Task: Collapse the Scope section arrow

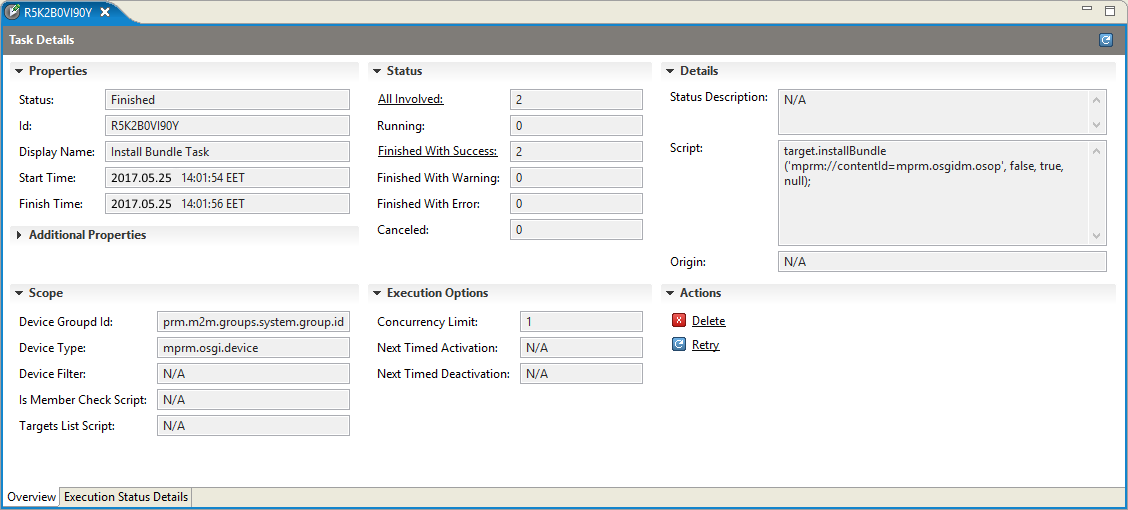Action: click(19, 293)
